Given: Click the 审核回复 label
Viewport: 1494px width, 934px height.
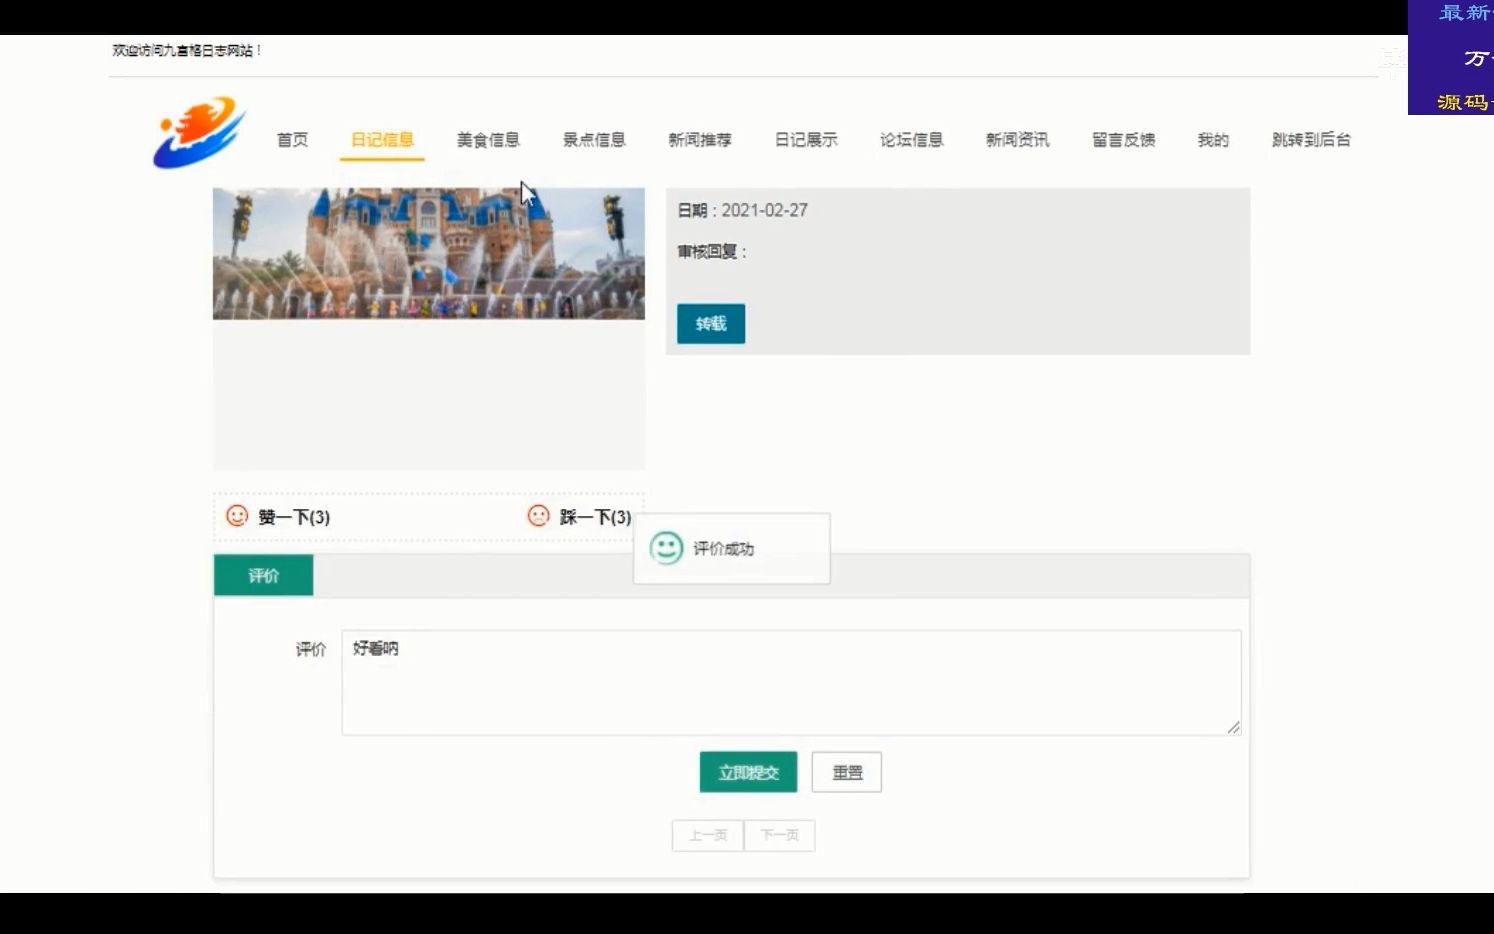Looking at the screenshot, I should pyautogui.click(x=712, y=252).
